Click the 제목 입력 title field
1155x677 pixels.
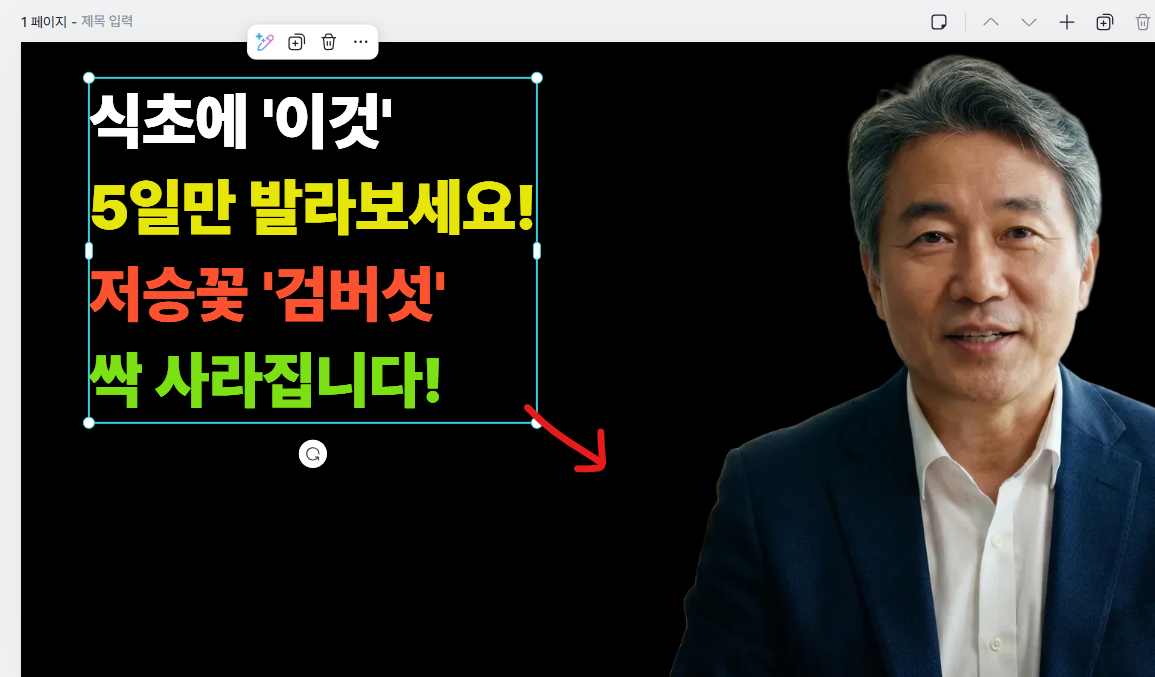coord(106,21)
